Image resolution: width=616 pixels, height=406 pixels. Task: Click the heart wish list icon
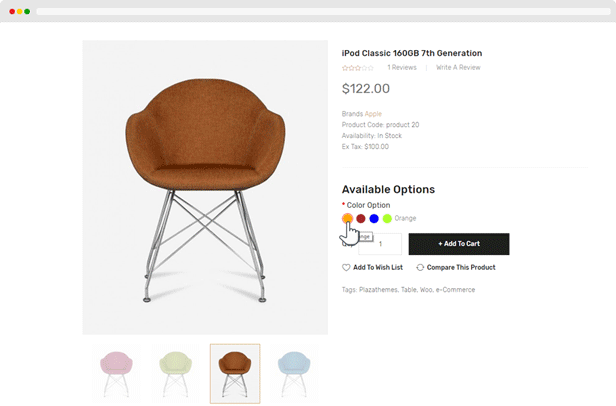coord(346,268)
